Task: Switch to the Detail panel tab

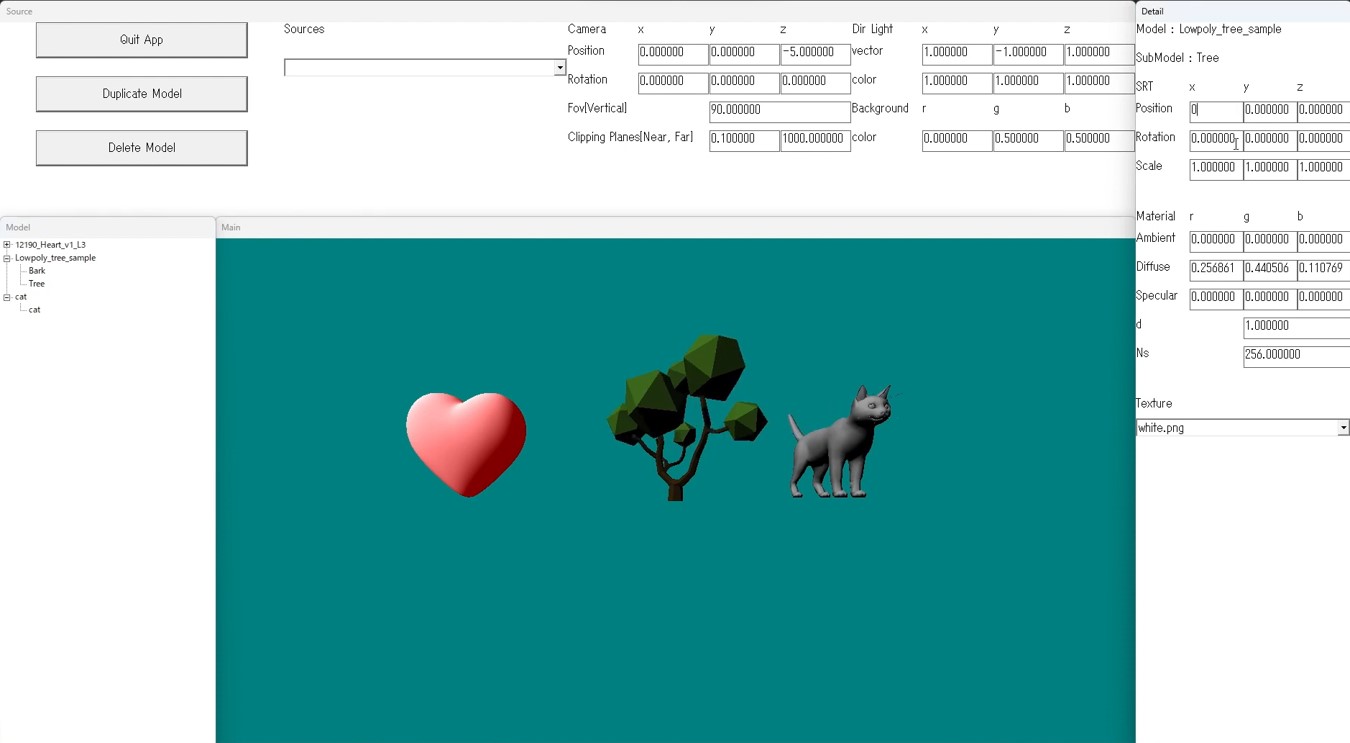Action: 1152,12
